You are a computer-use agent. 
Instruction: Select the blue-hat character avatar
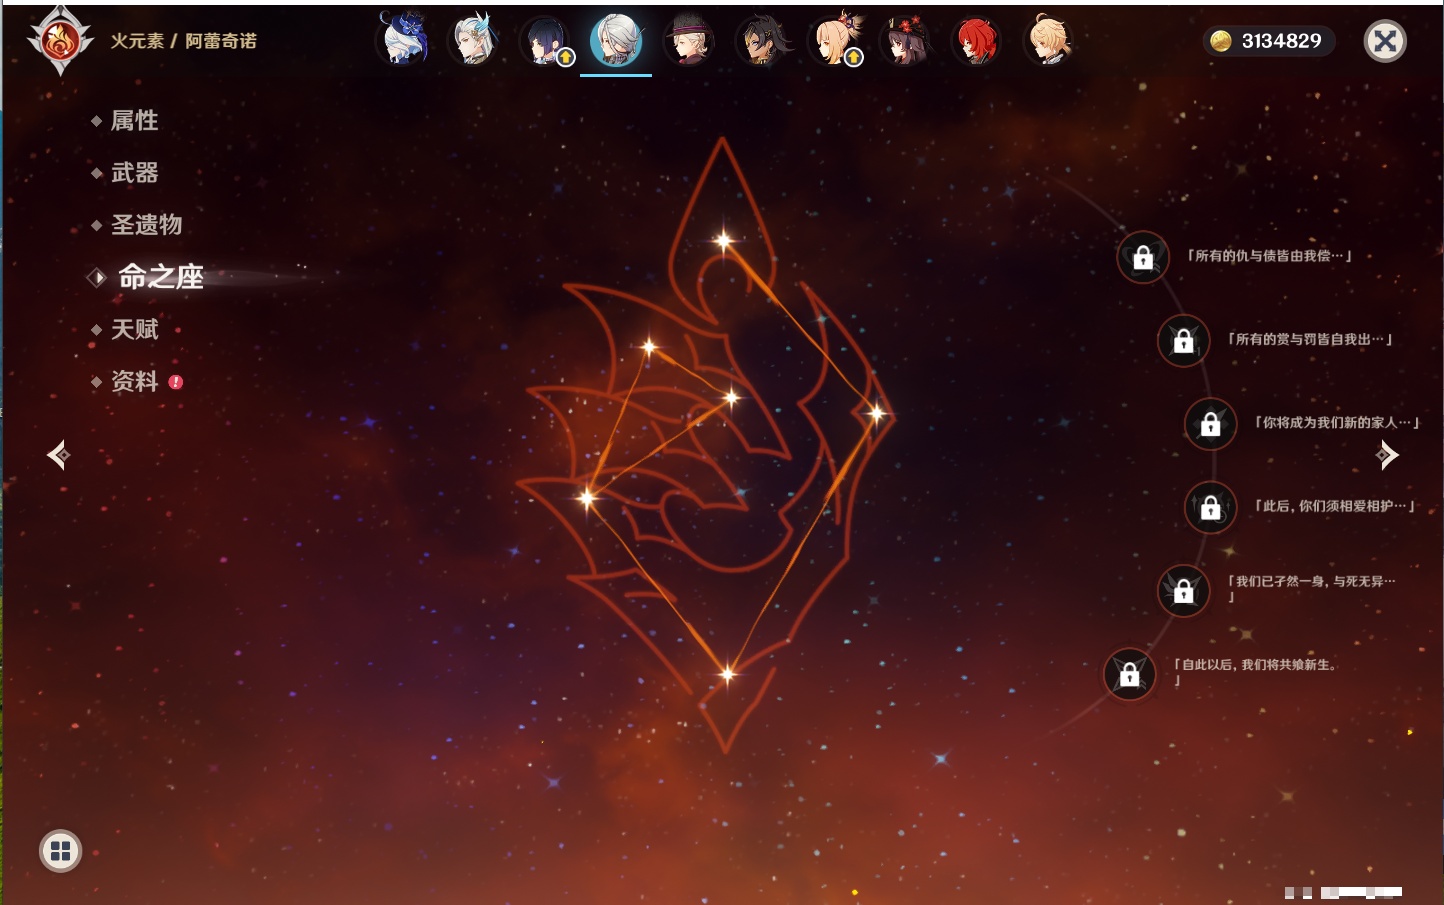[403, 41]
